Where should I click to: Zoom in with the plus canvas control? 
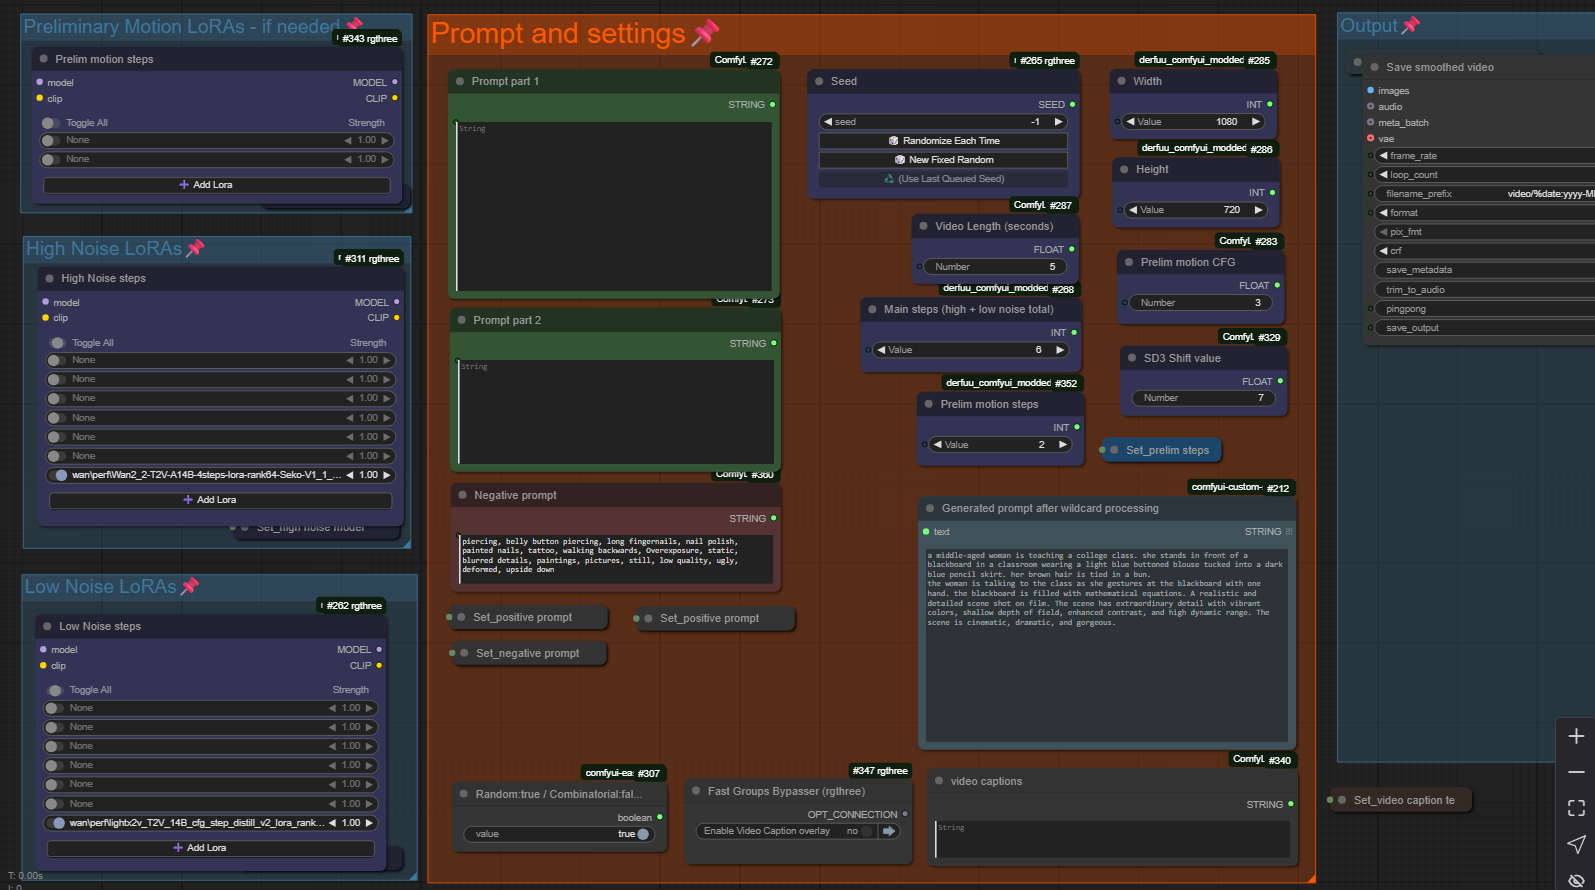tap(1576, 736)
